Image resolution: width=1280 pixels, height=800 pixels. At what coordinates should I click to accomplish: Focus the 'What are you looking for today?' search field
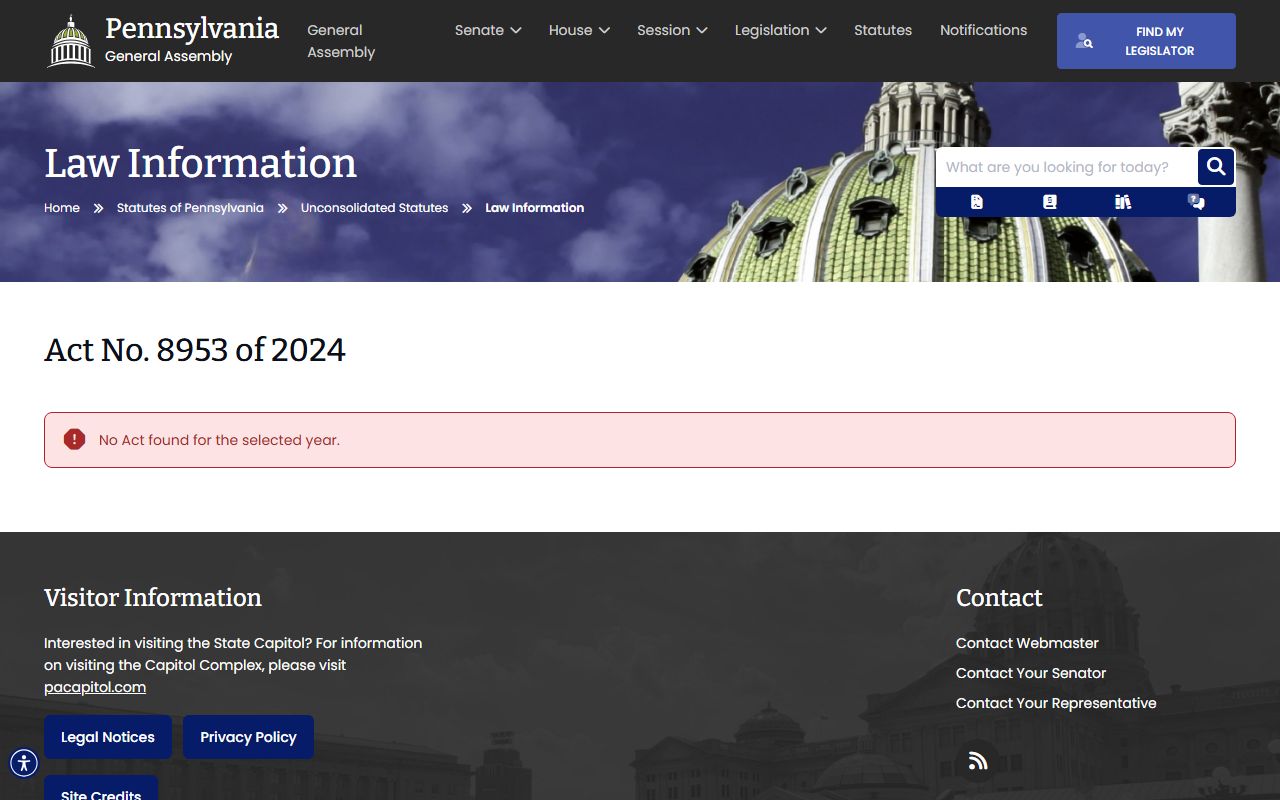[1066, 167]
